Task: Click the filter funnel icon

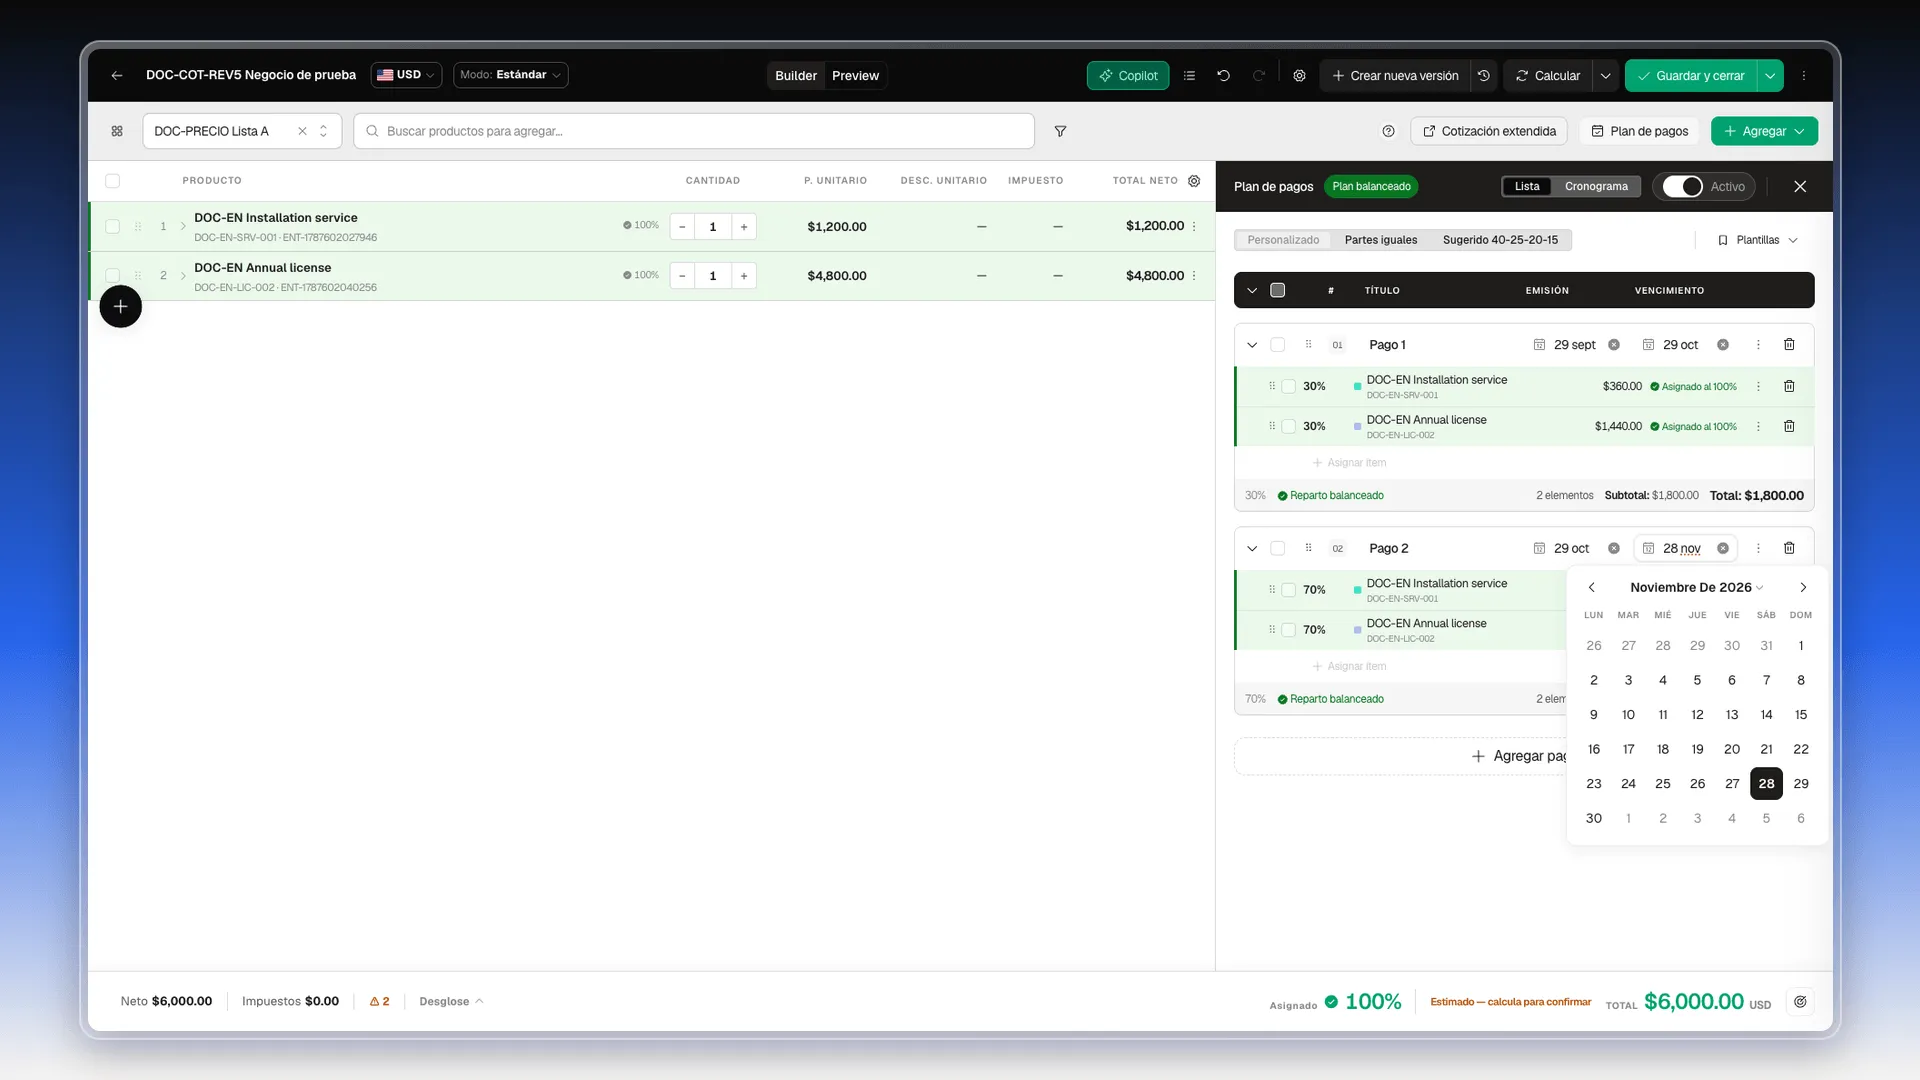Action: click(1060, 131)
